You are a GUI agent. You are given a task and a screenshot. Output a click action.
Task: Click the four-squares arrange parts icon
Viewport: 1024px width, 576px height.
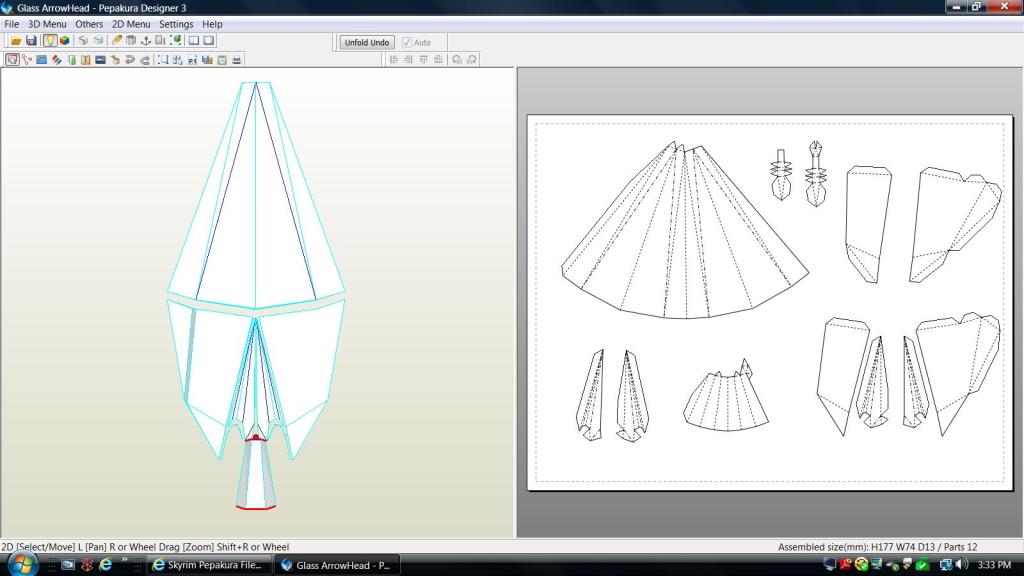coord(178,60)
